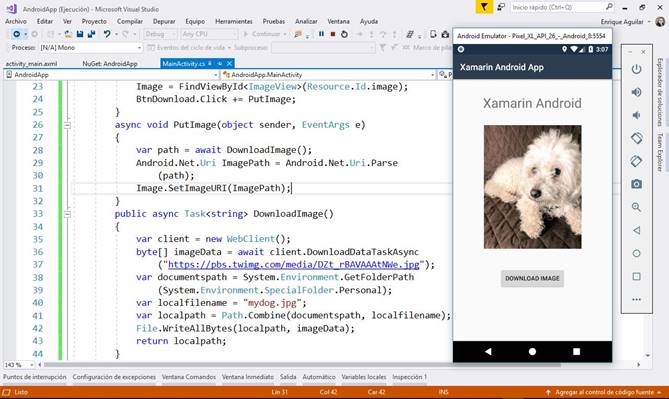Click the emulator sidebar Overview square
This screenshot has height=399, width=669.
tap(636, 277)
